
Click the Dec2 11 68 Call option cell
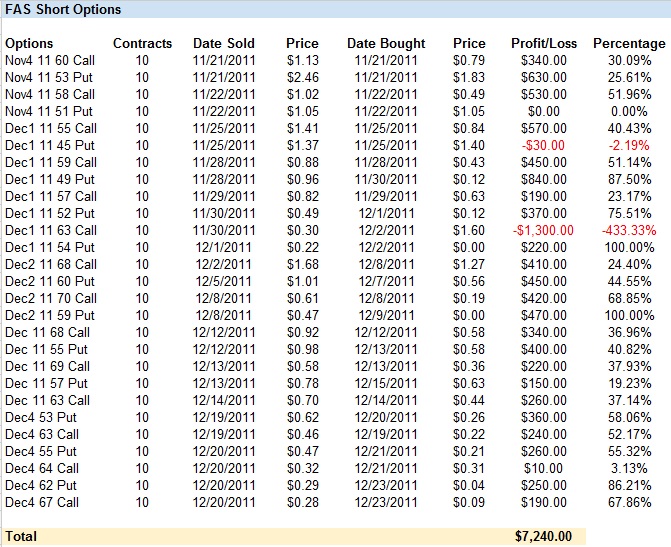pos(51,264)
